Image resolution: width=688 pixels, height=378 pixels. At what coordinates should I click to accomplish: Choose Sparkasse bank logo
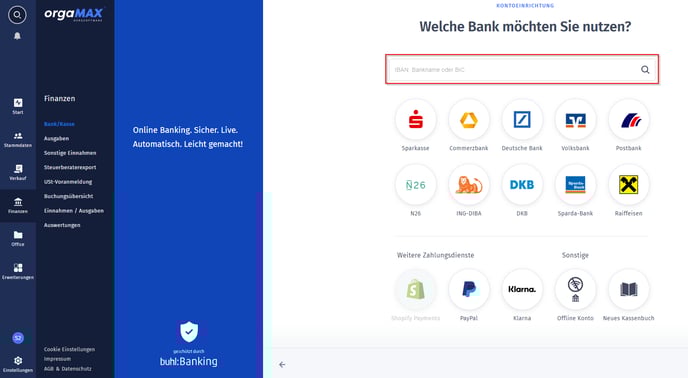[416, 119]
